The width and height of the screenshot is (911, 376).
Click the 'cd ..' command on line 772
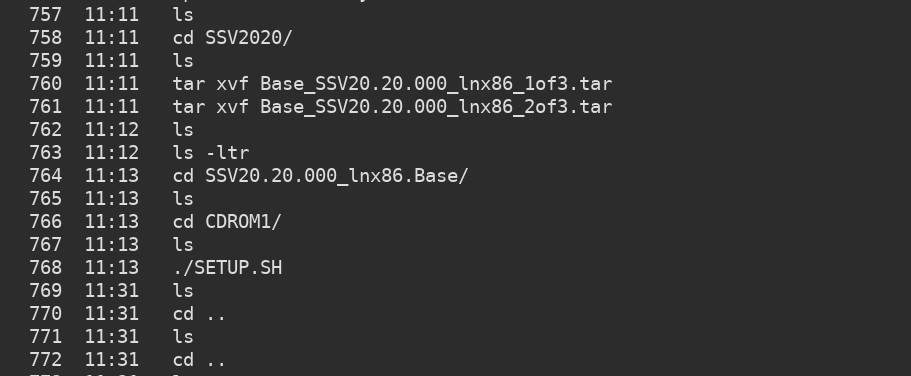click(x=199, y=360)
